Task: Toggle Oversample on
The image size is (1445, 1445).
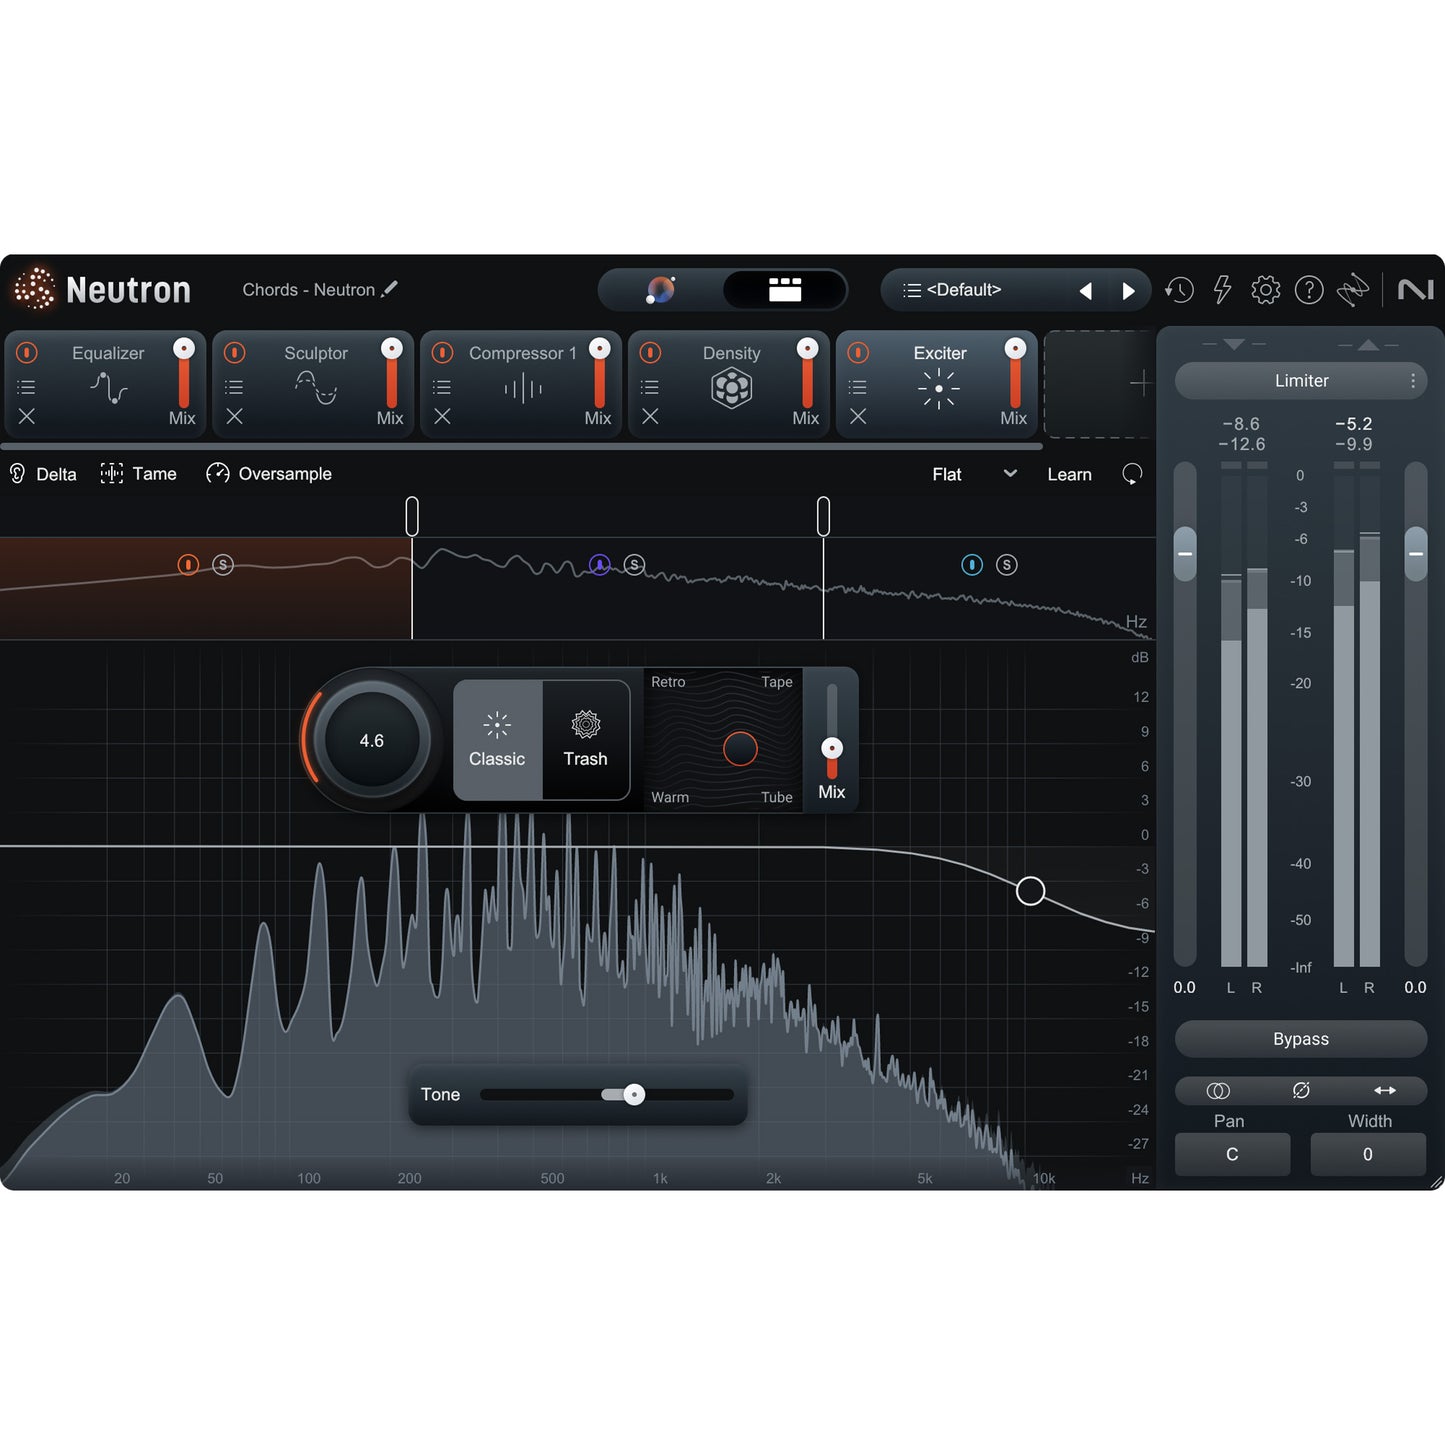Action: click(268, 473)
